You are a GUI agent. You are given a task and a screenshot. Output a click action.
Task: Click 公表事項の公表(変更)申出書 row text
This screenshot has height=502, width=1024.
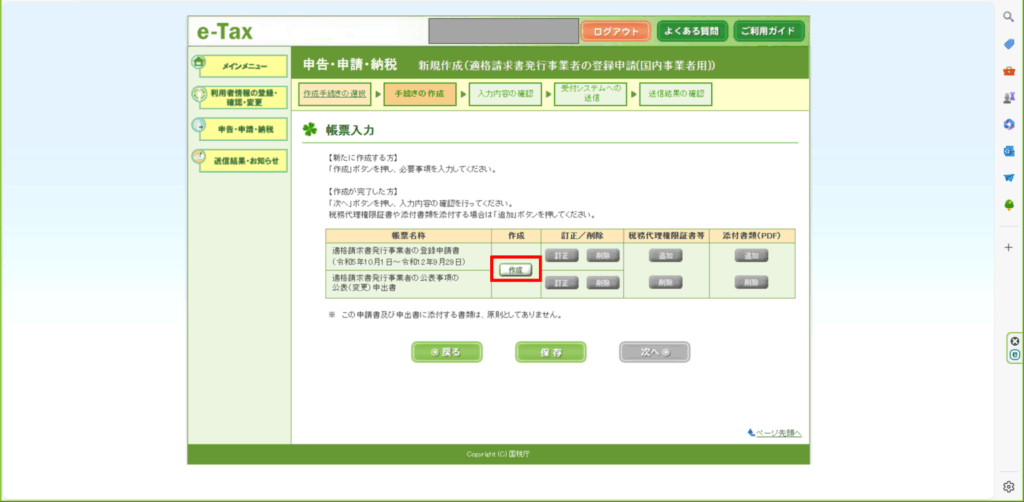(396, 283)
